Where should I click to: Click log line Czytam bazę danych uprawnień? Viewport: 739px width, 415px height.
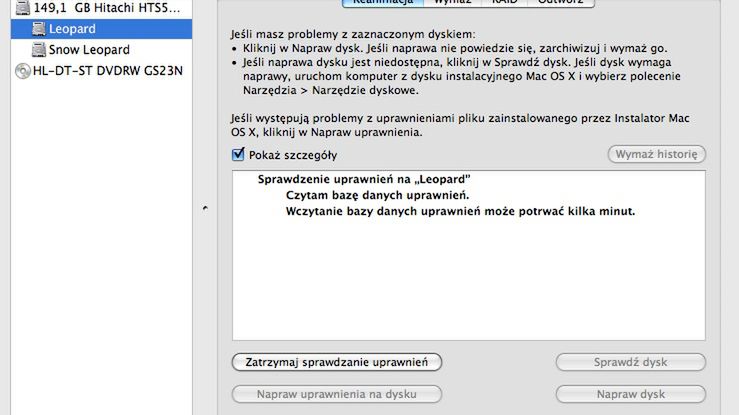coord(378,195)
